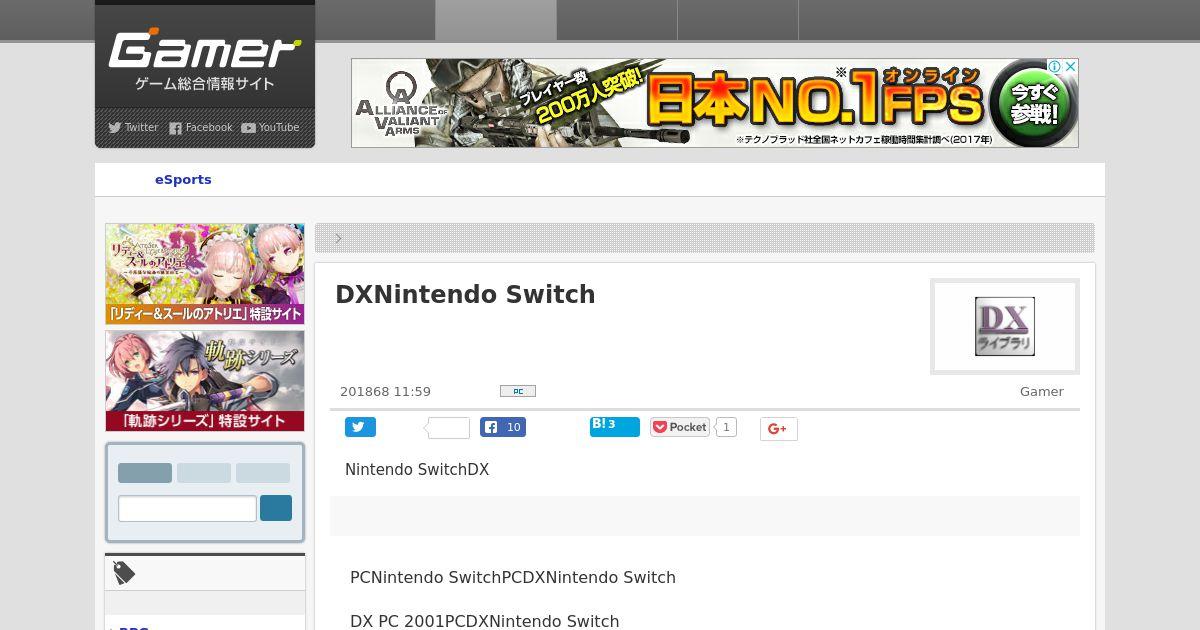Open the Kiseki series special site banner
This screenshot has height=630, width=1200.
[x=205, y=381]
